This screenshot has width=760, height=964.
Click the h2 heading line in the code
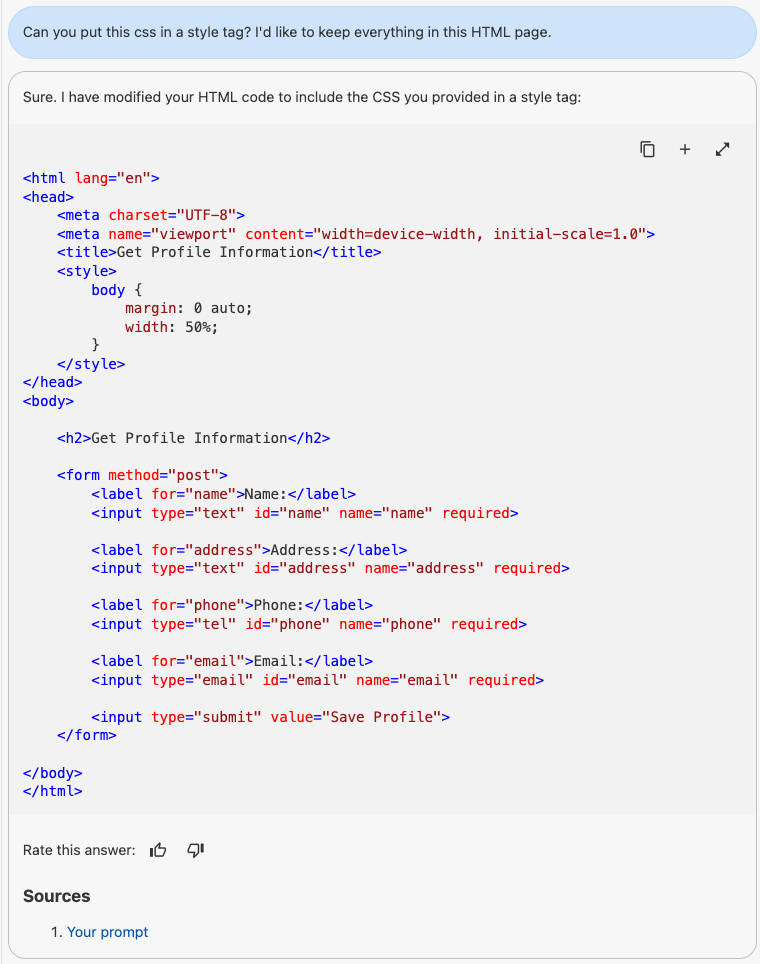(x=194, y=438)
